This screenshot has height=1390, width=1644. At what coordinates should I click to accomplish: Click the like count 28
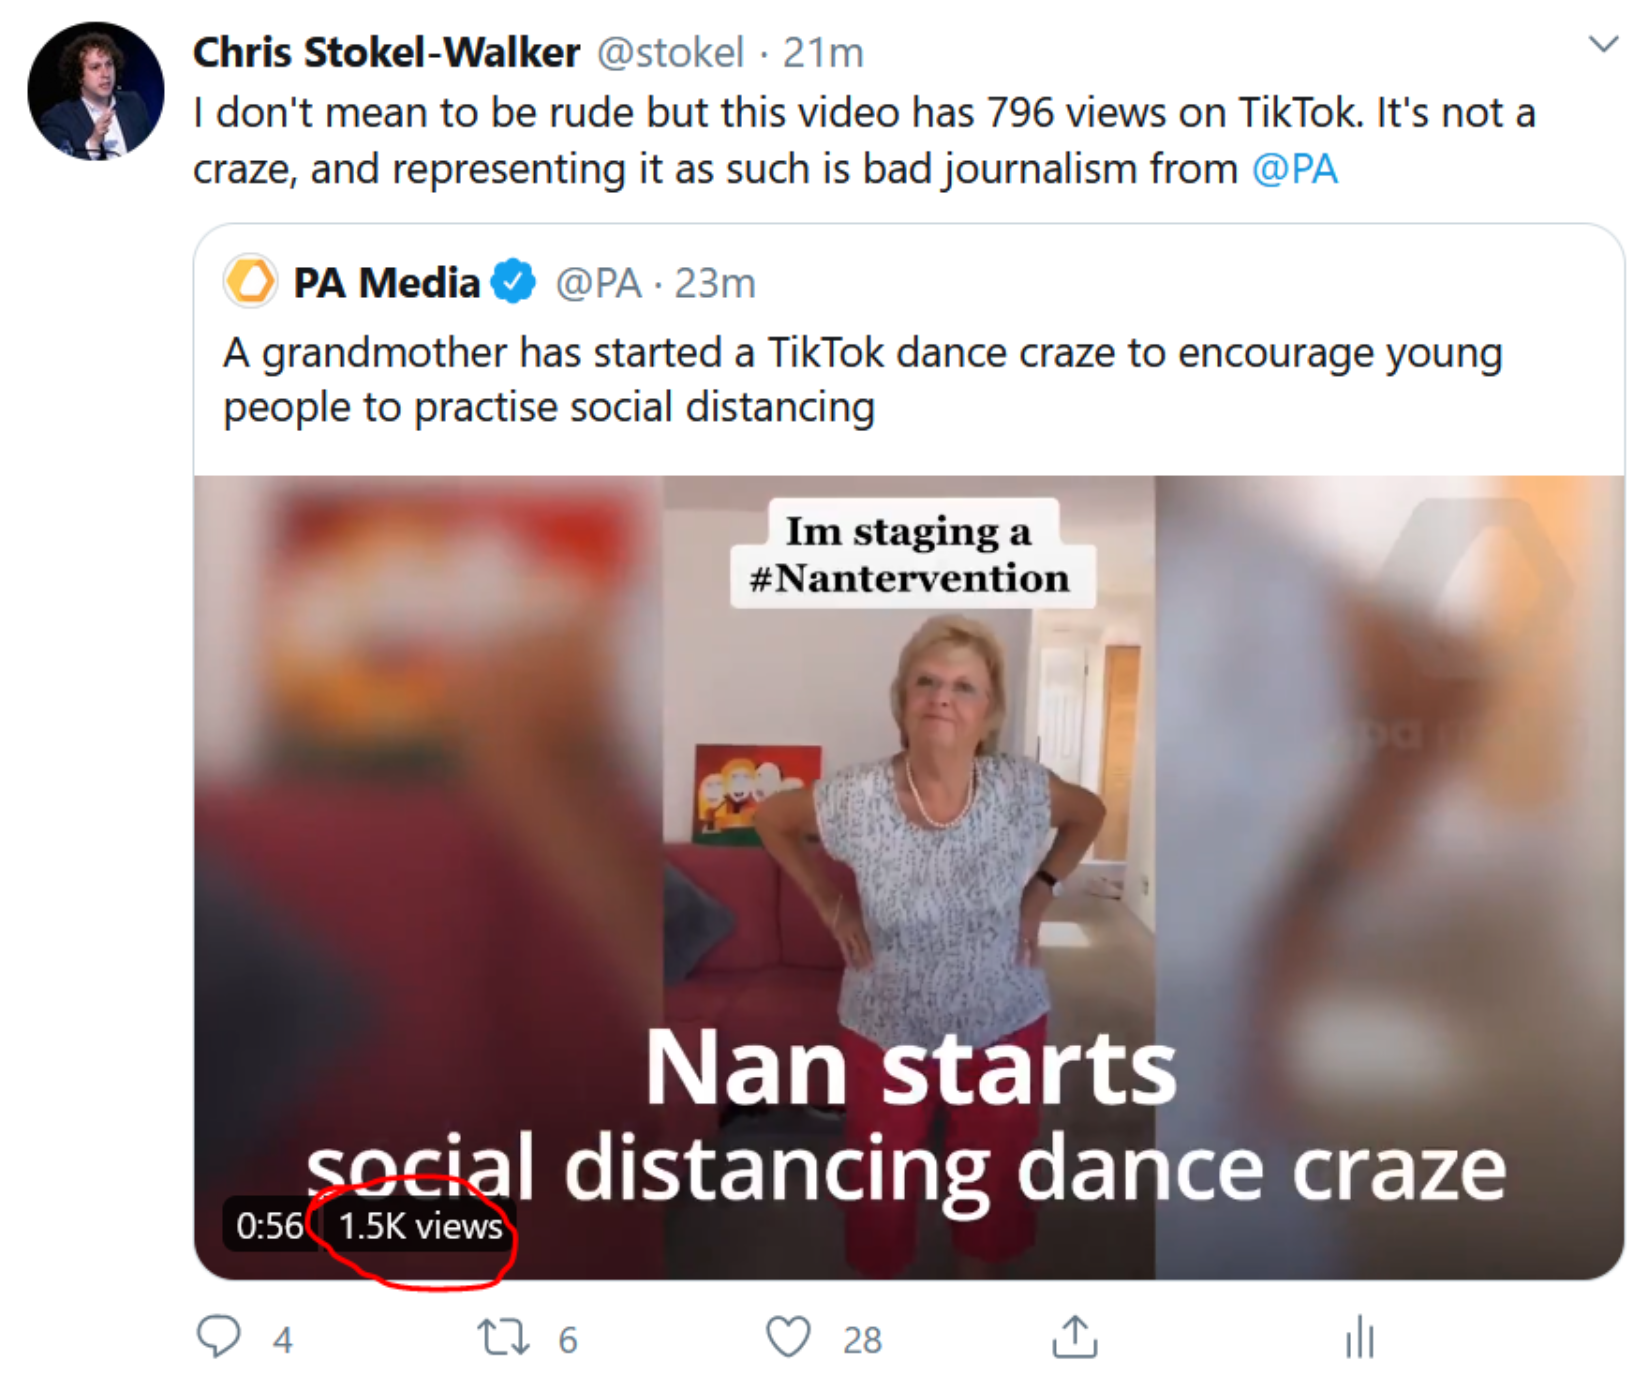pyautogui.click(x=862, y=1340)
